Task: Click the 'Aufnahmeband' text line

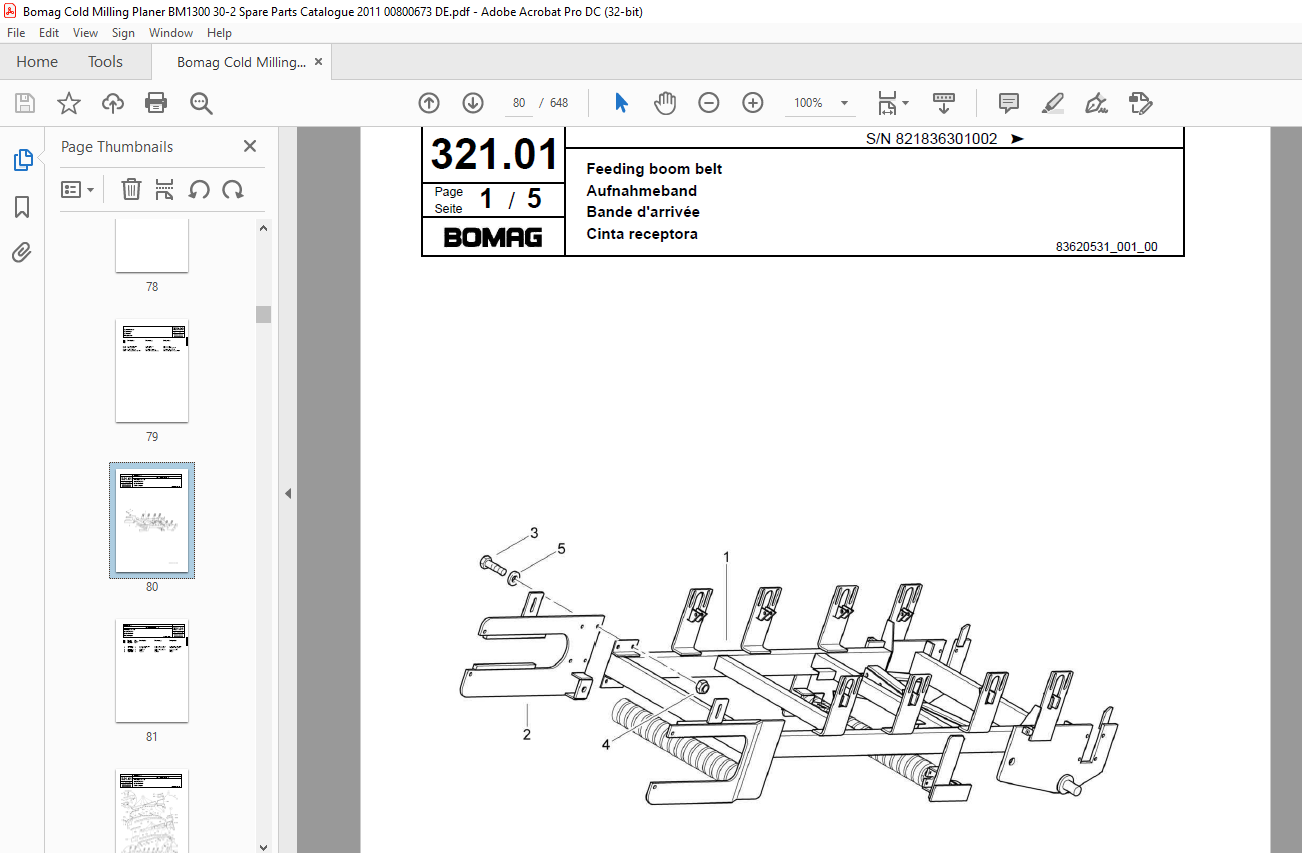Action: [642, 191]
